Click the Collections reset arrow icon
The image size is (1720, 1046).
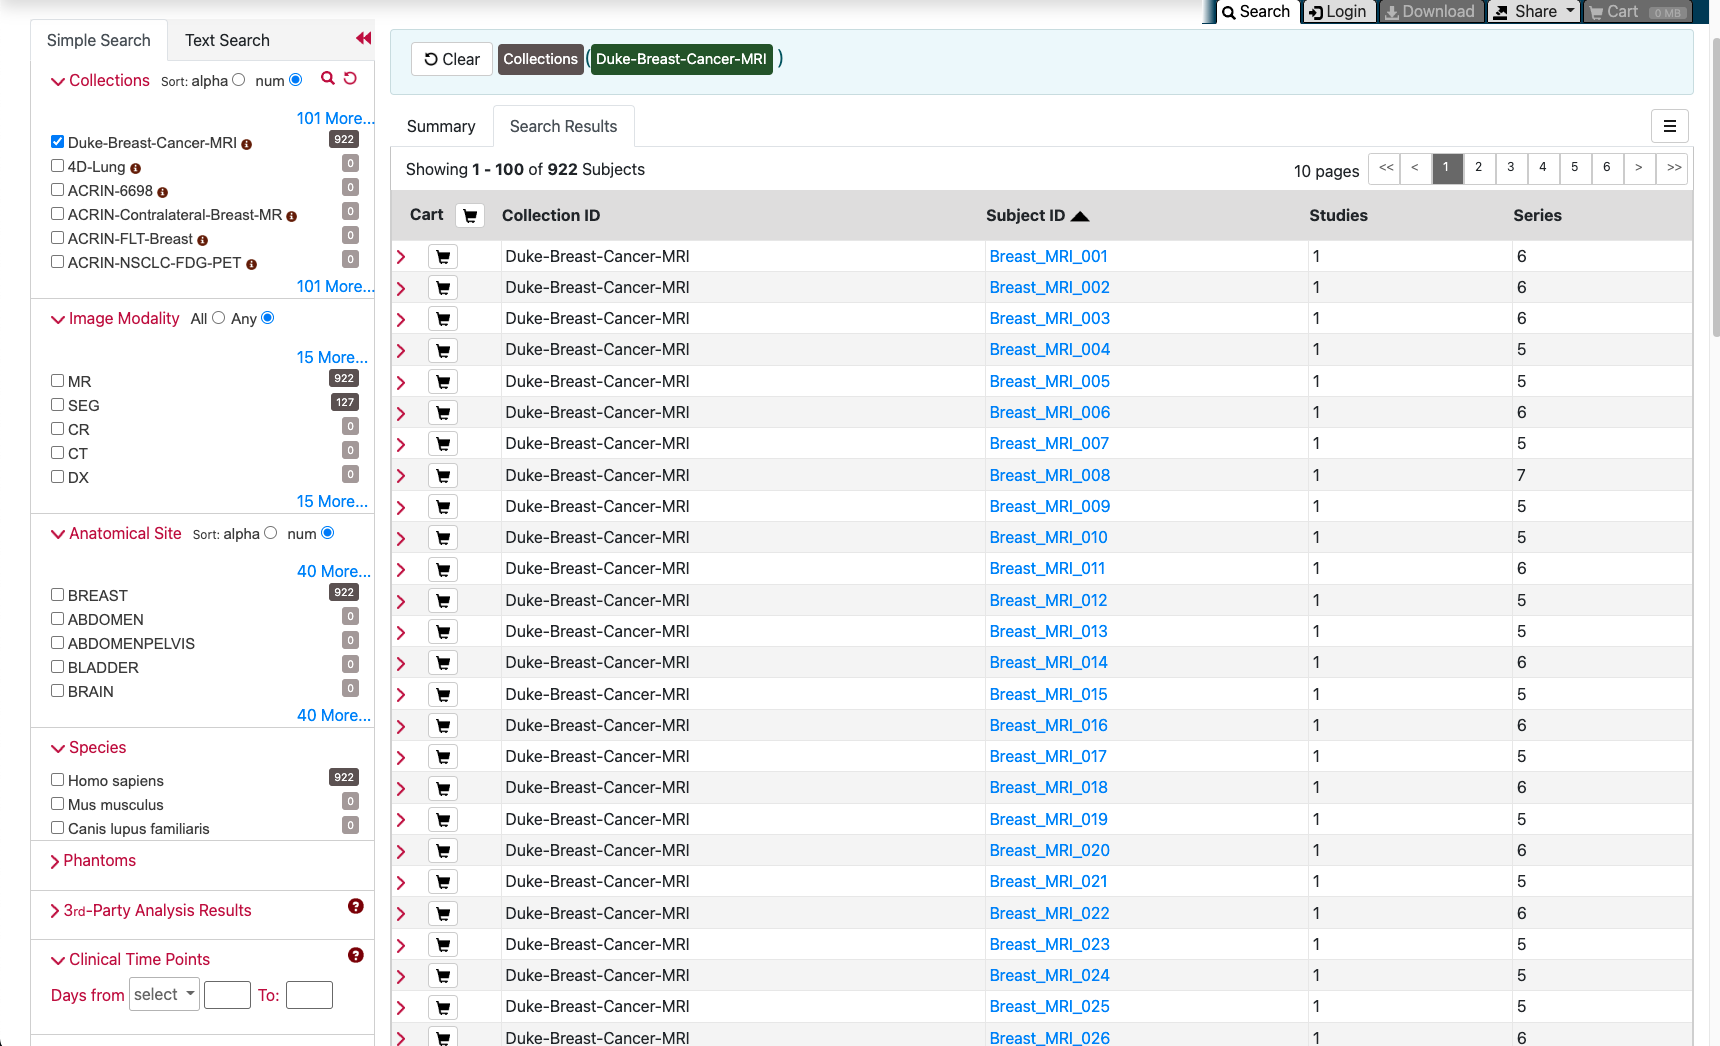tap(350, 79)
